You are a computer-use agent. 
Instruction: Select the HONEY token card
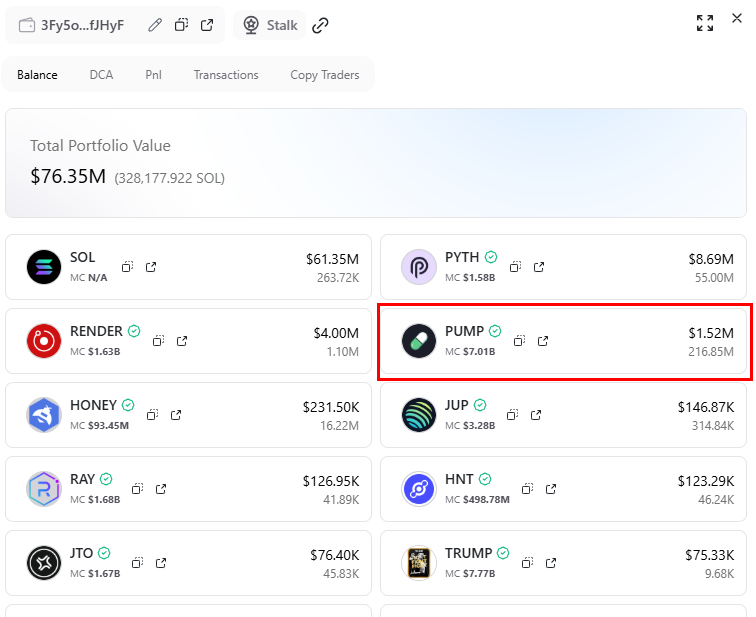[188, 414]
